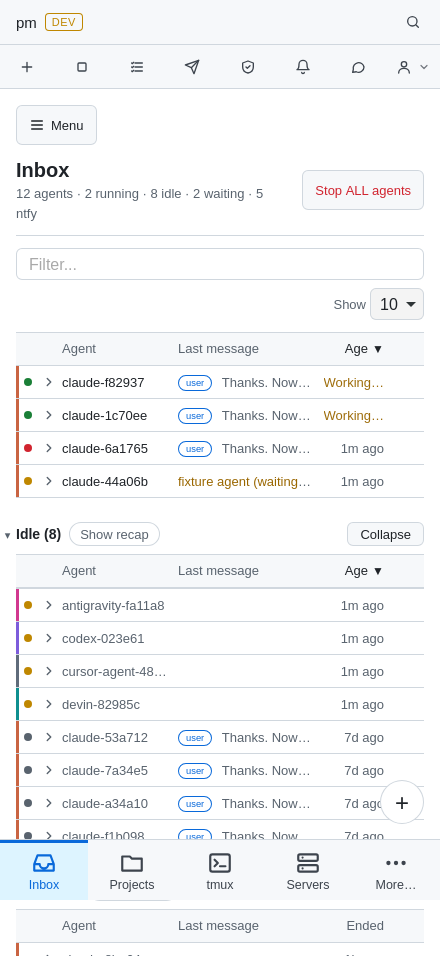The height and width of the screenshot is (956, 440).
Task: Click yellow status dot of devin-82985c
Action: [x=28, y=704]
